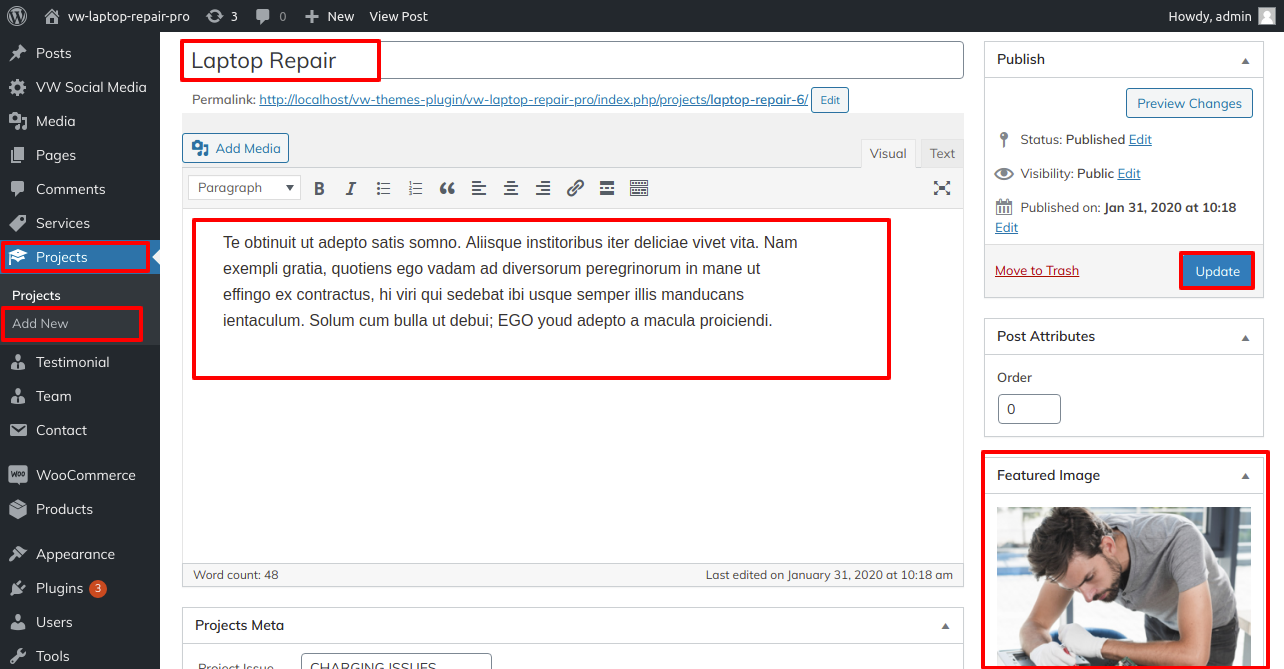Apply bold formatting in editor toolbar
Image resolution: width=1284 pixels, height=669 pixels.
[x=320, y=188]
